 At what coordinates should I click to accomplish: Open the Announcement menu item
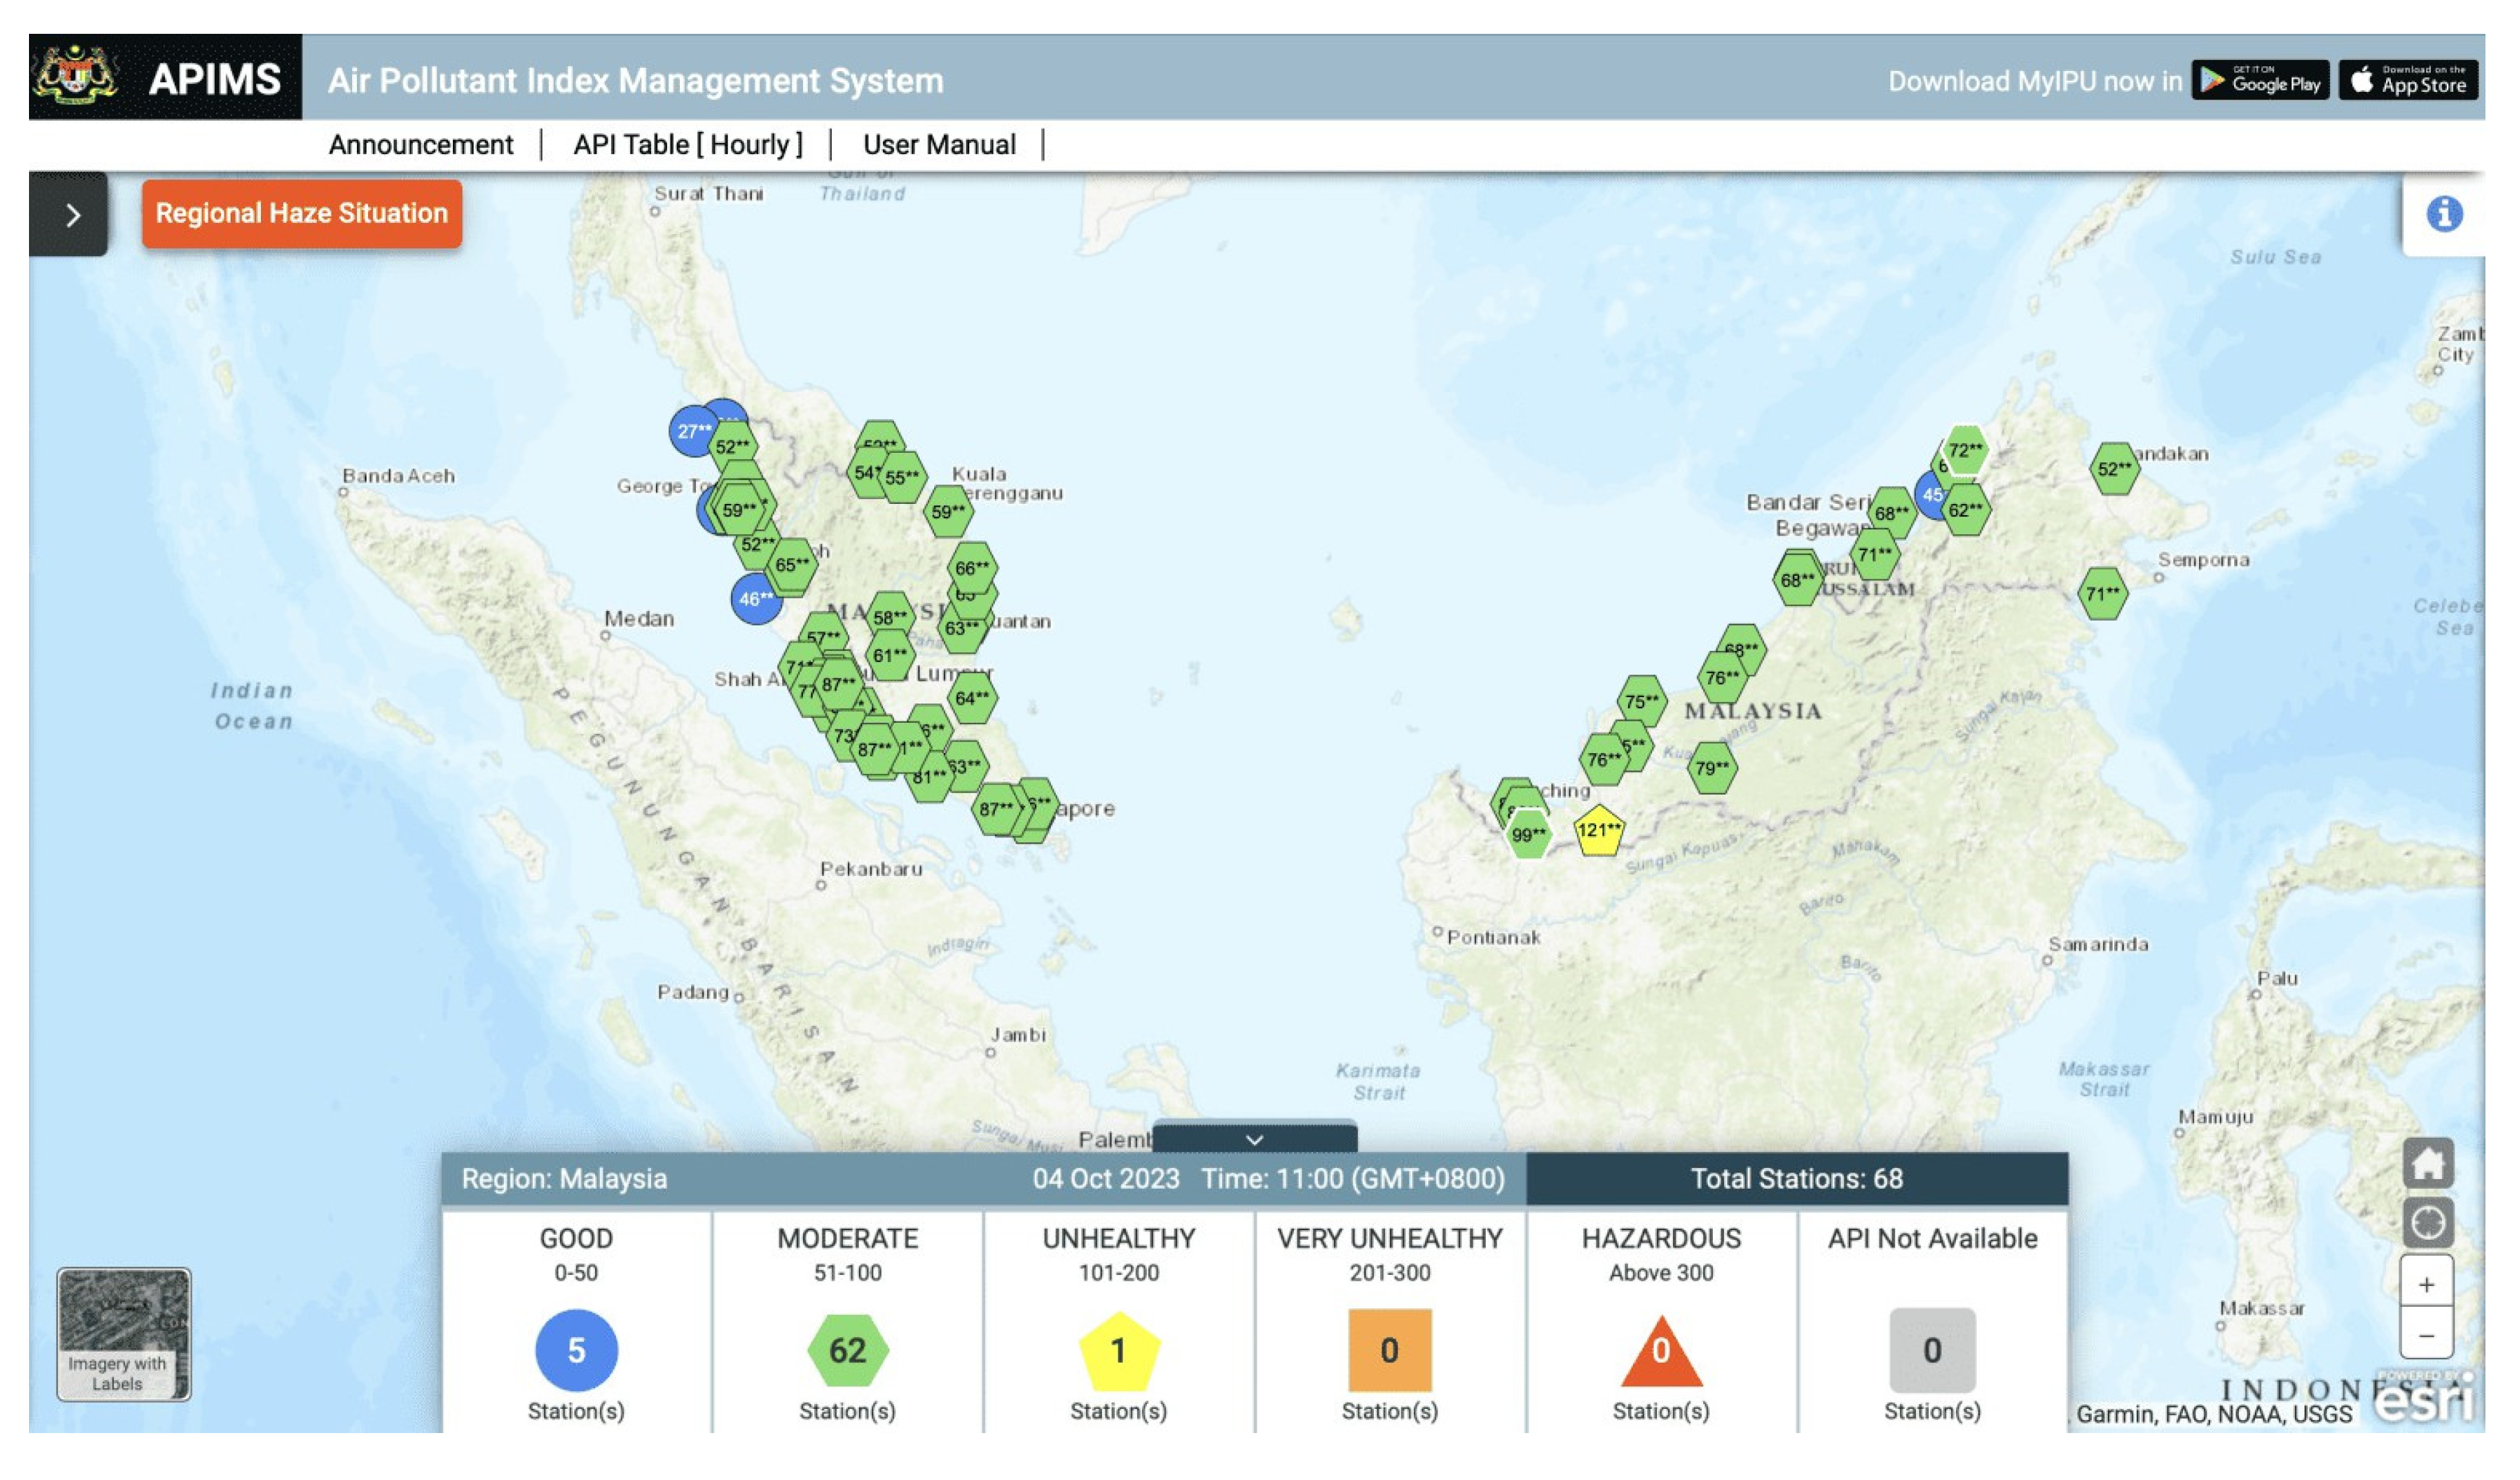pyautogui.click(x=421, y=145)
